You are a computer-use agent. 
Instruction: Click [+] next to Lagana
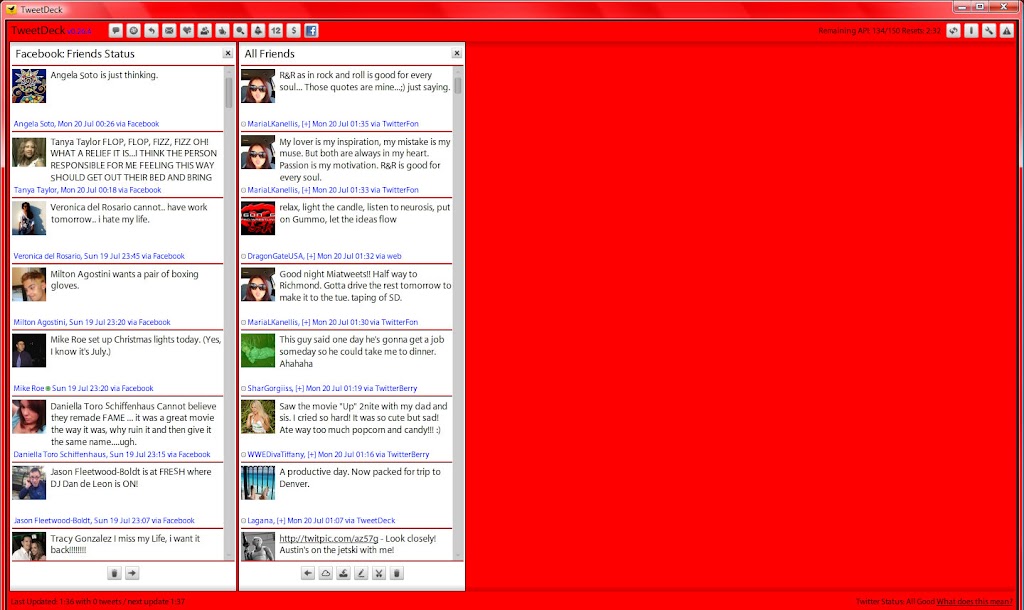(x=281, y=521)
